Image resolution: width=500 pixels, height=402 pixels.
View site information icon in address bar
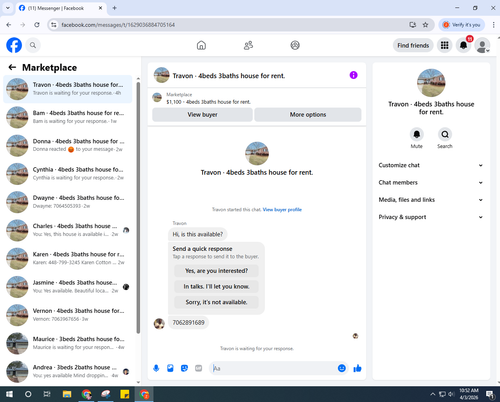[x=54, y=25]
